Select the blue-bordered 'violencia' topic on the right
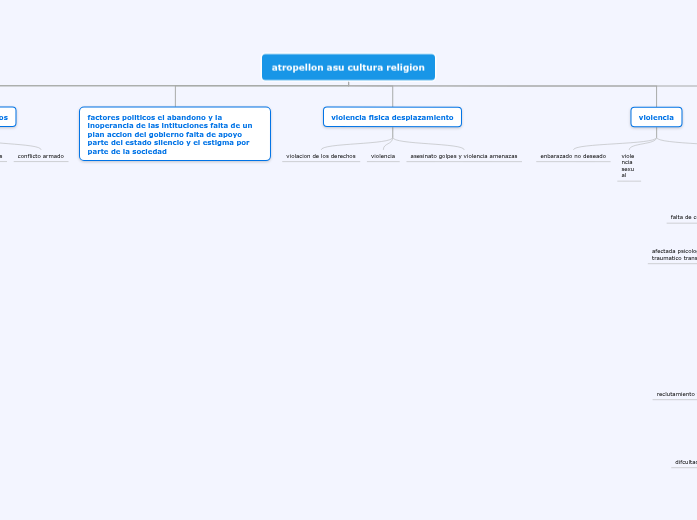This screenshot has width=697, height=520. point(656,117)
